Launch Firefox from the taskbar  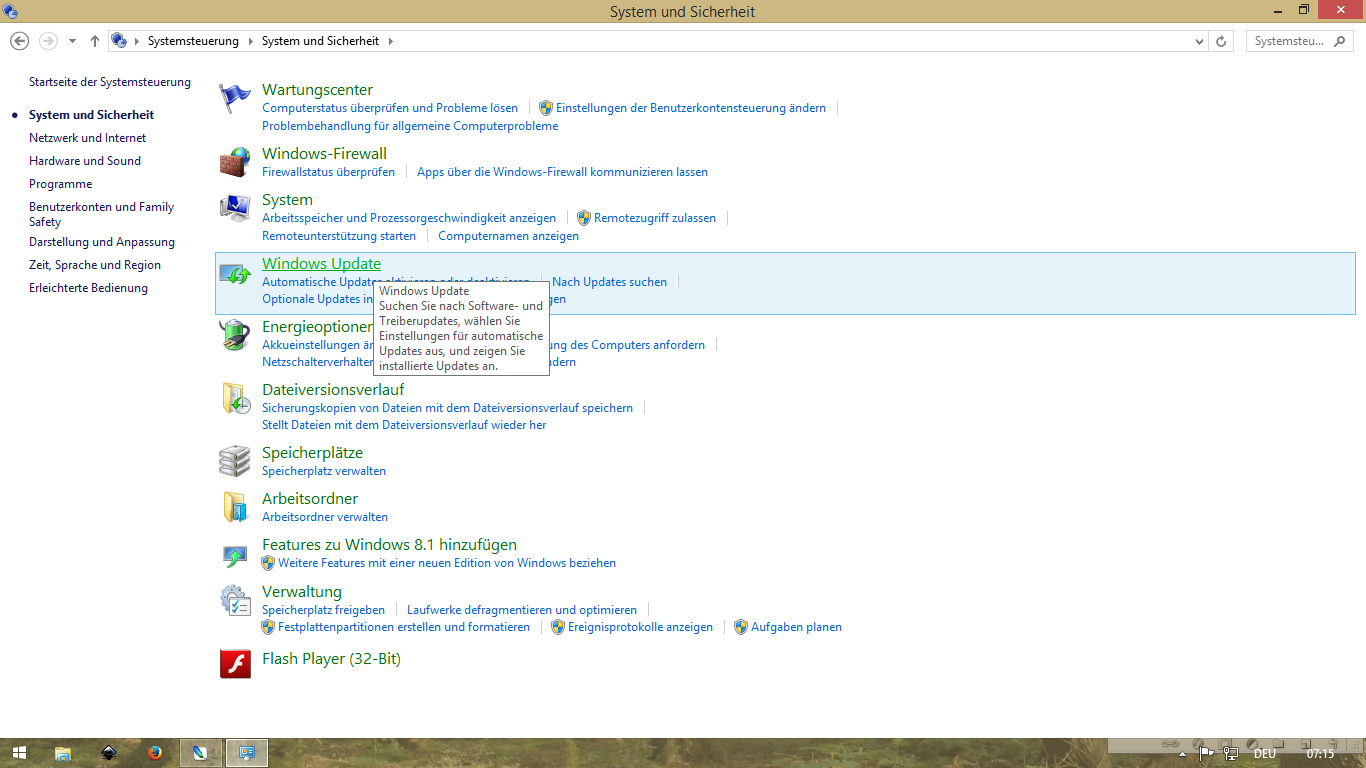tap(154, 753)
